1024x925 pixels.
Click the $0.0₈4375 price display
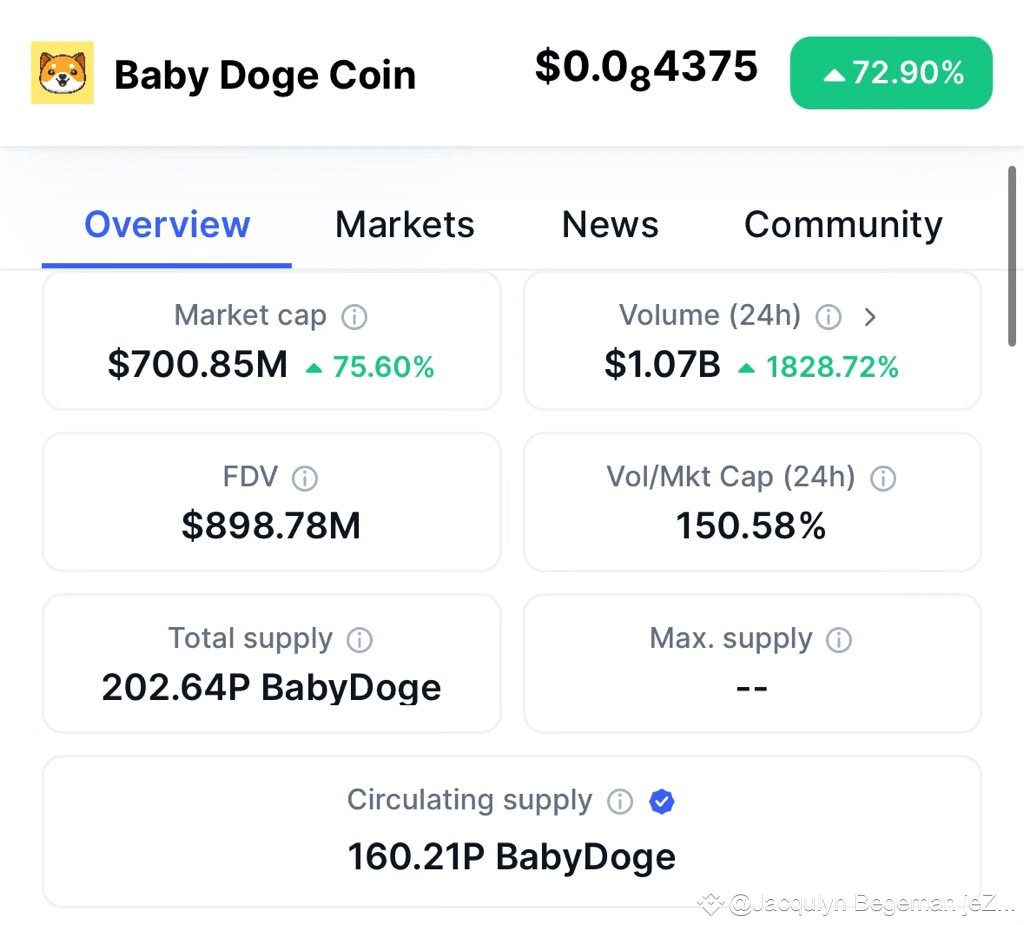tap(646, 68)
